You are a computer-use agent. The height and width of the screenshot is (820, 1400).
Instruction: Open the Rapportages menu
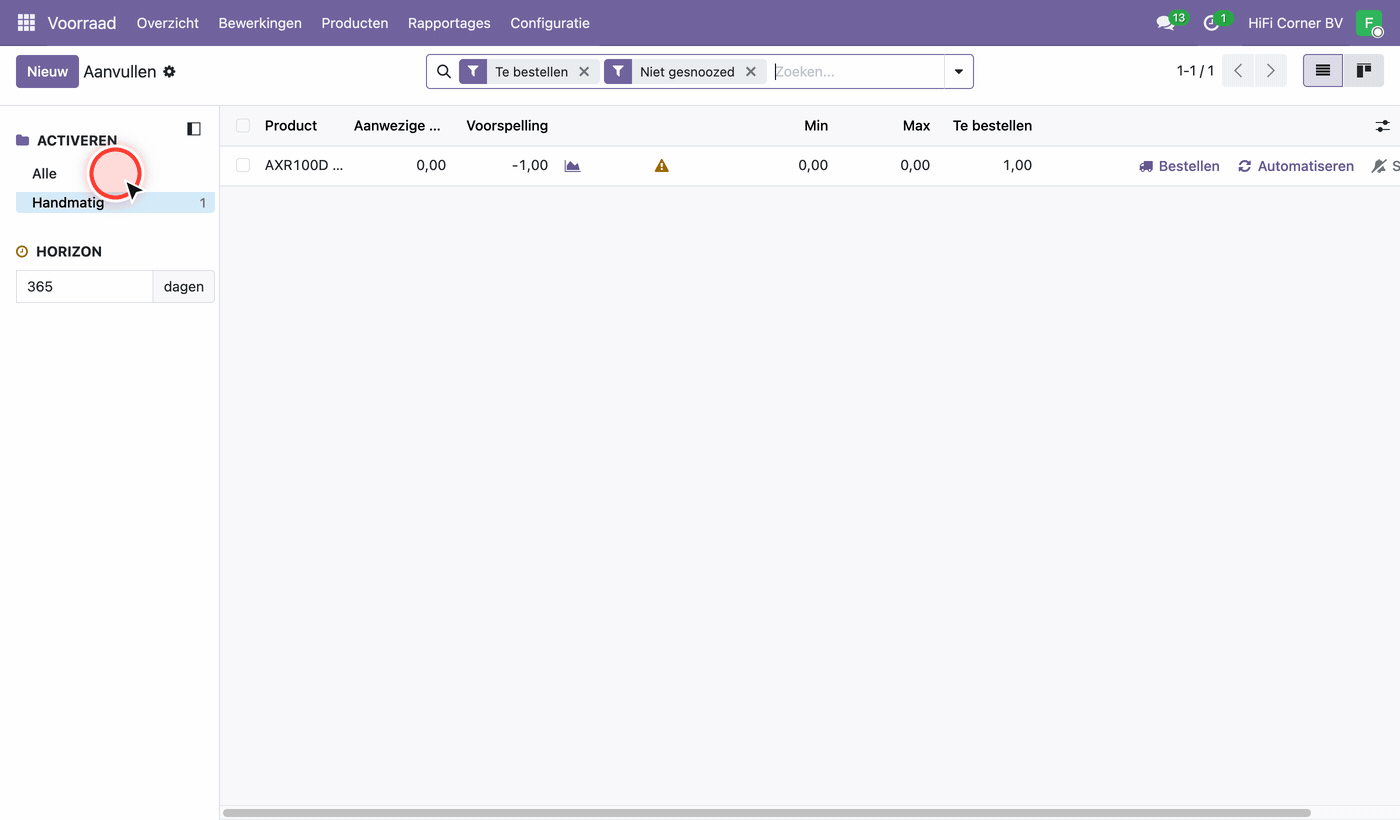(x=449, y=22)
